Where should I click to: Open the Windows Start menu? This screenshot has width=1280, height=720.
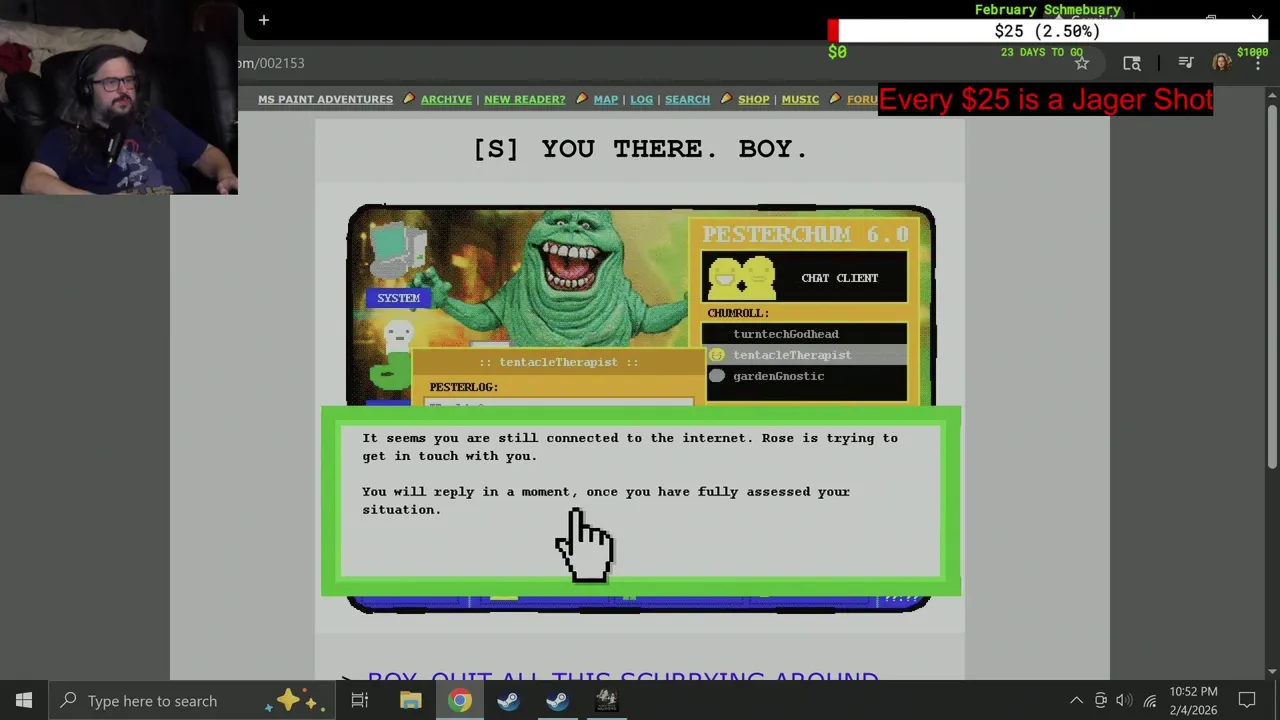pos(24,701)
